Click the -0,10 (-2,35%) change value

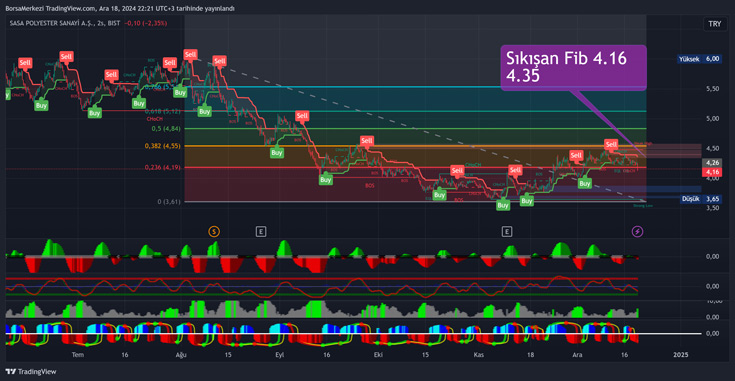pos(146,23)
